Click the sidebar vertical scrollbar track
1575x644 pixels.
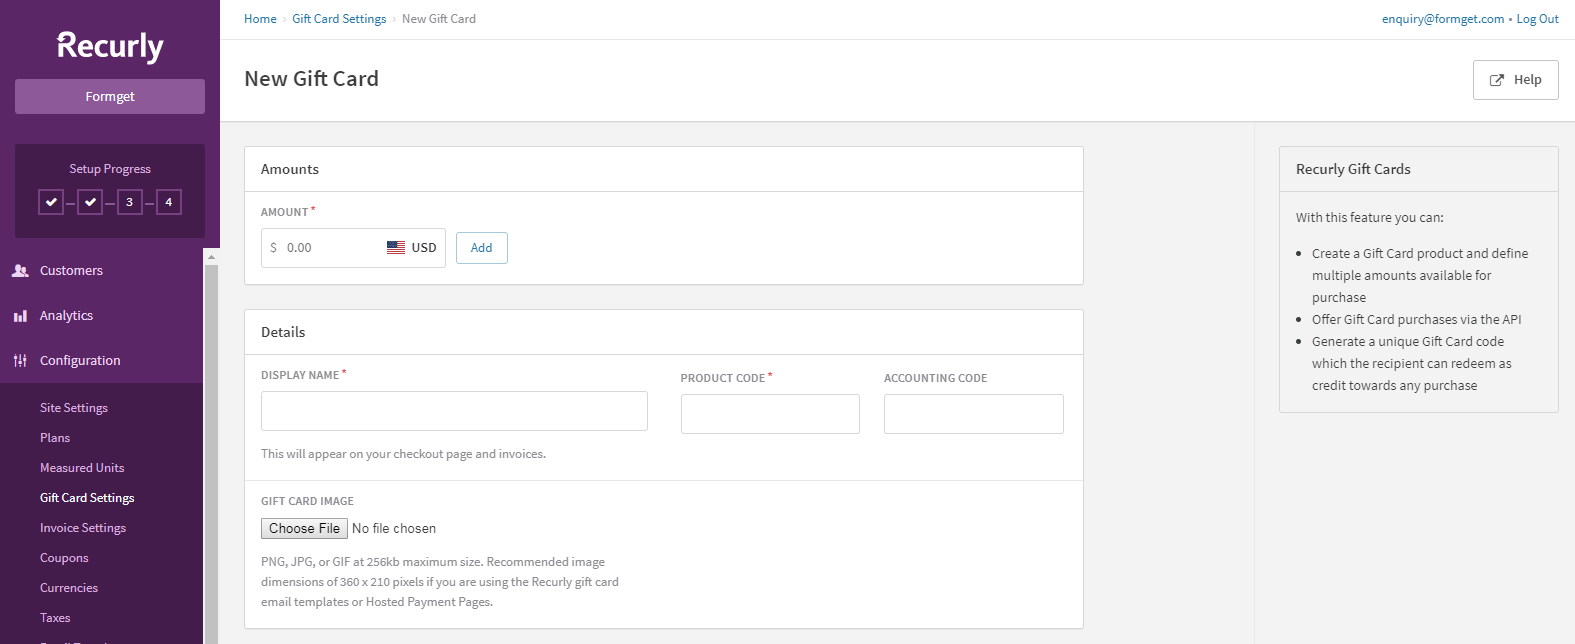click(x=211, y=455)
